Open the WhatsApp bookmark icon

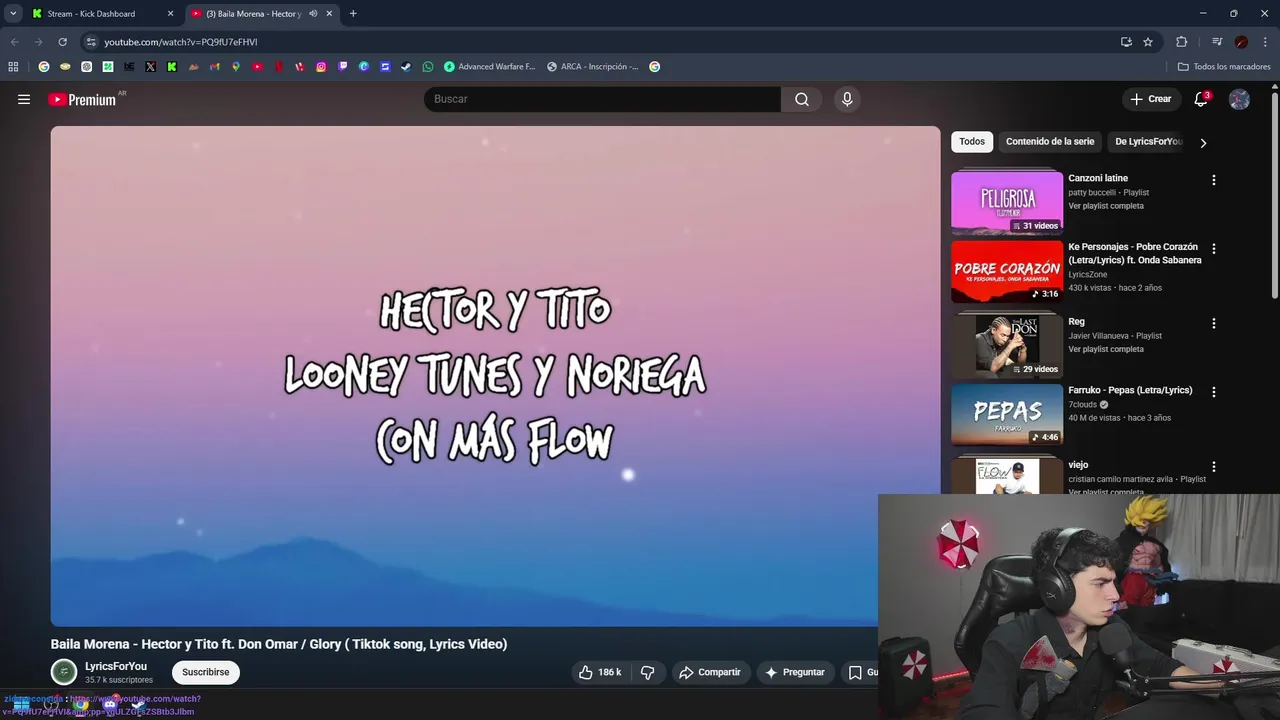click(428, 67)
